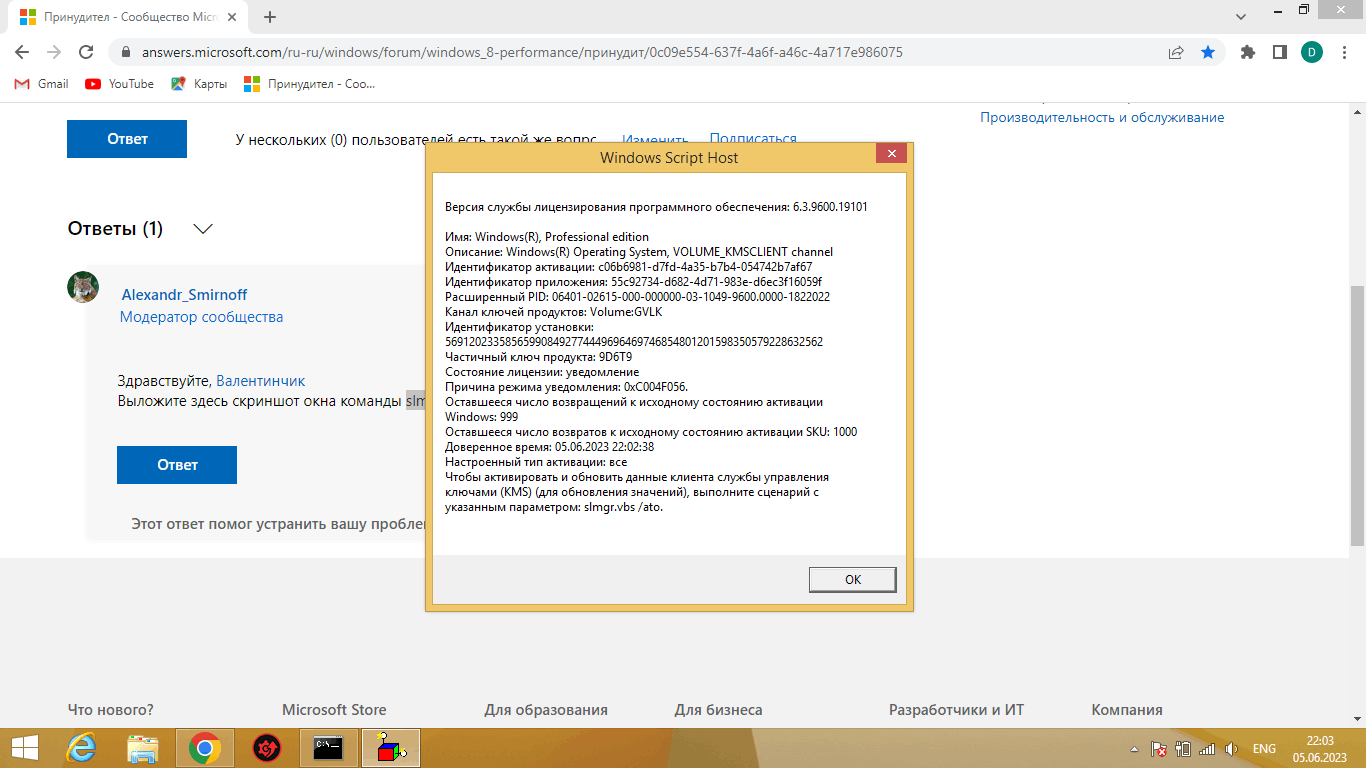The width and height of the screenshot is (1366, 768).
Task: Open the power battery tray icon
Action: [x=1183, y=748]
